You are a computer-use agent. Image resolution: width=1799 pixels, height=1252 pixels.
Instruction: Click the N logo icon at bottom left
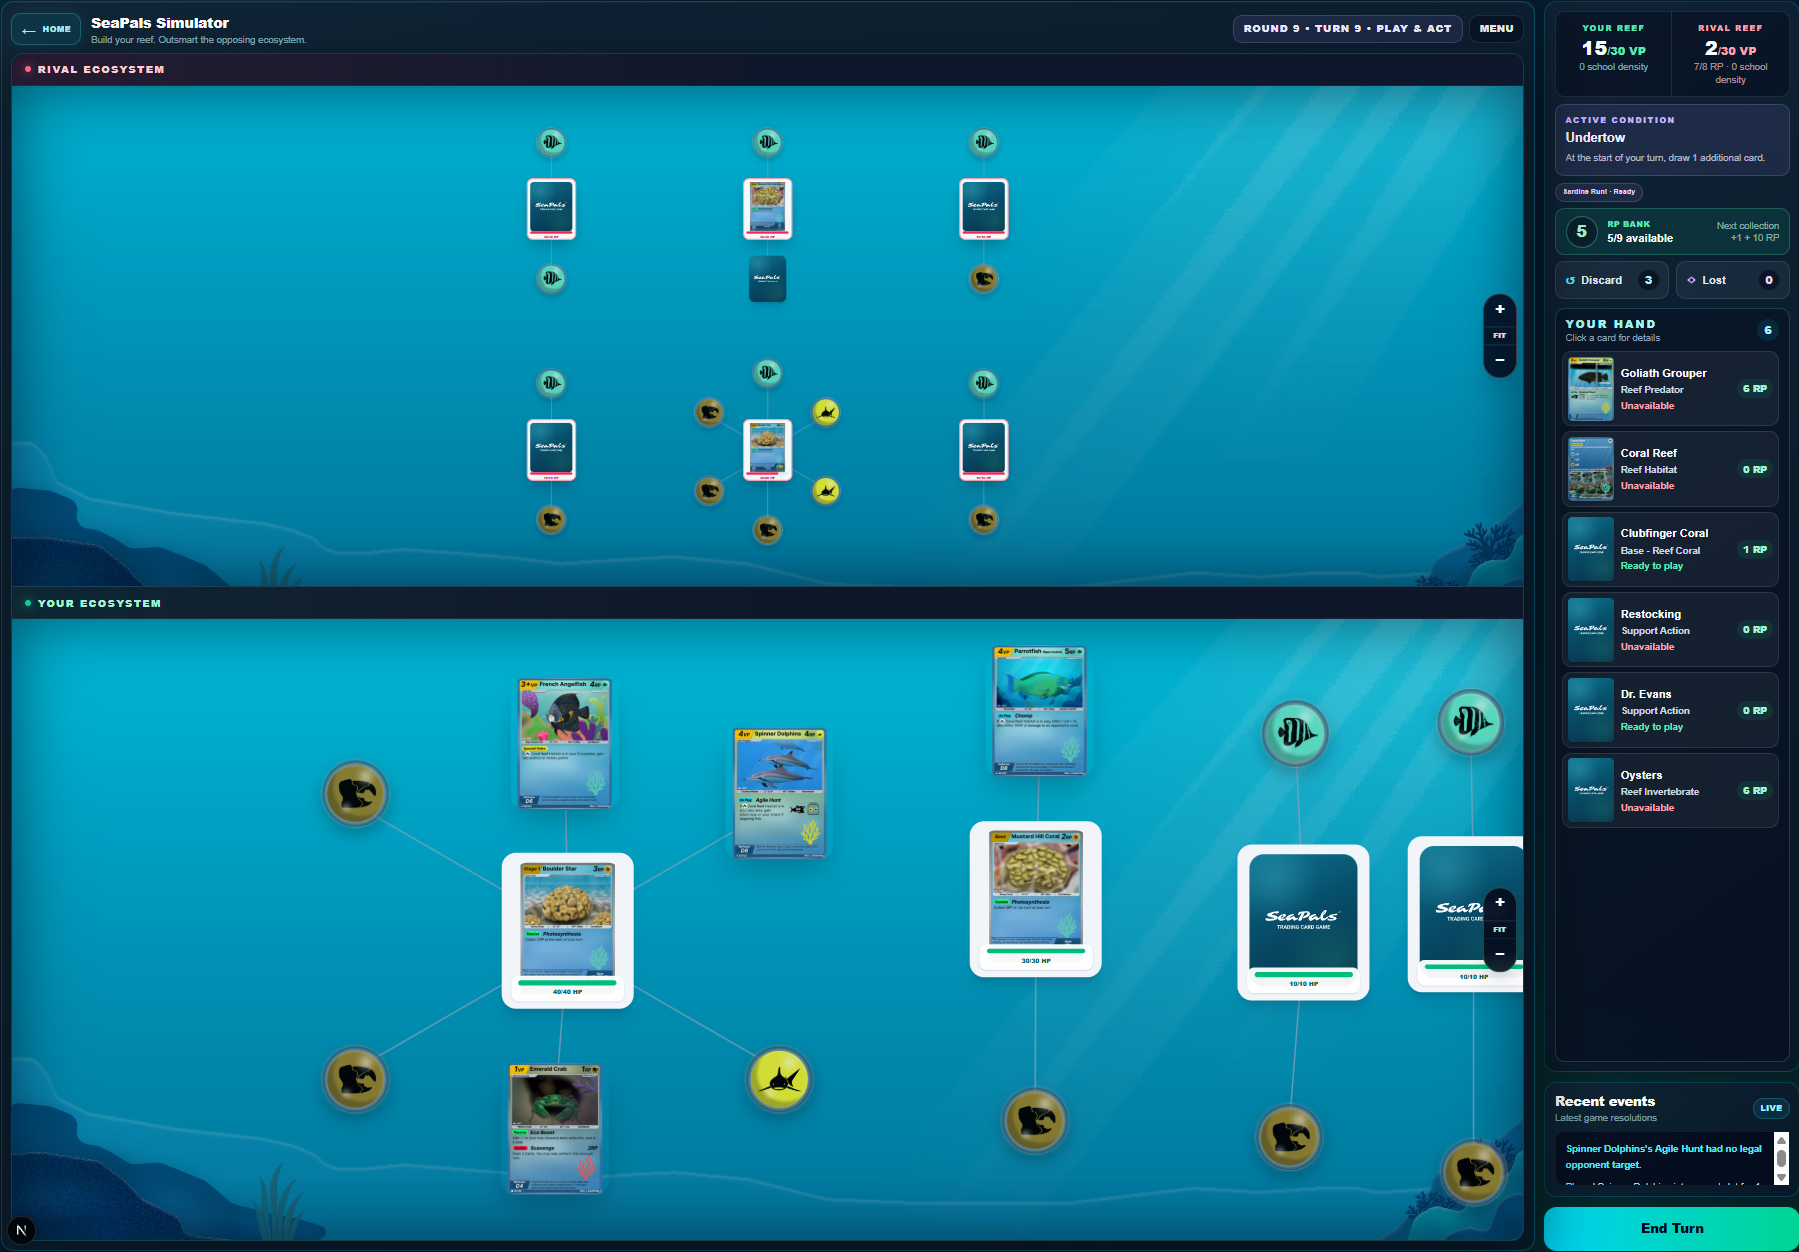tap(21, 1230)
